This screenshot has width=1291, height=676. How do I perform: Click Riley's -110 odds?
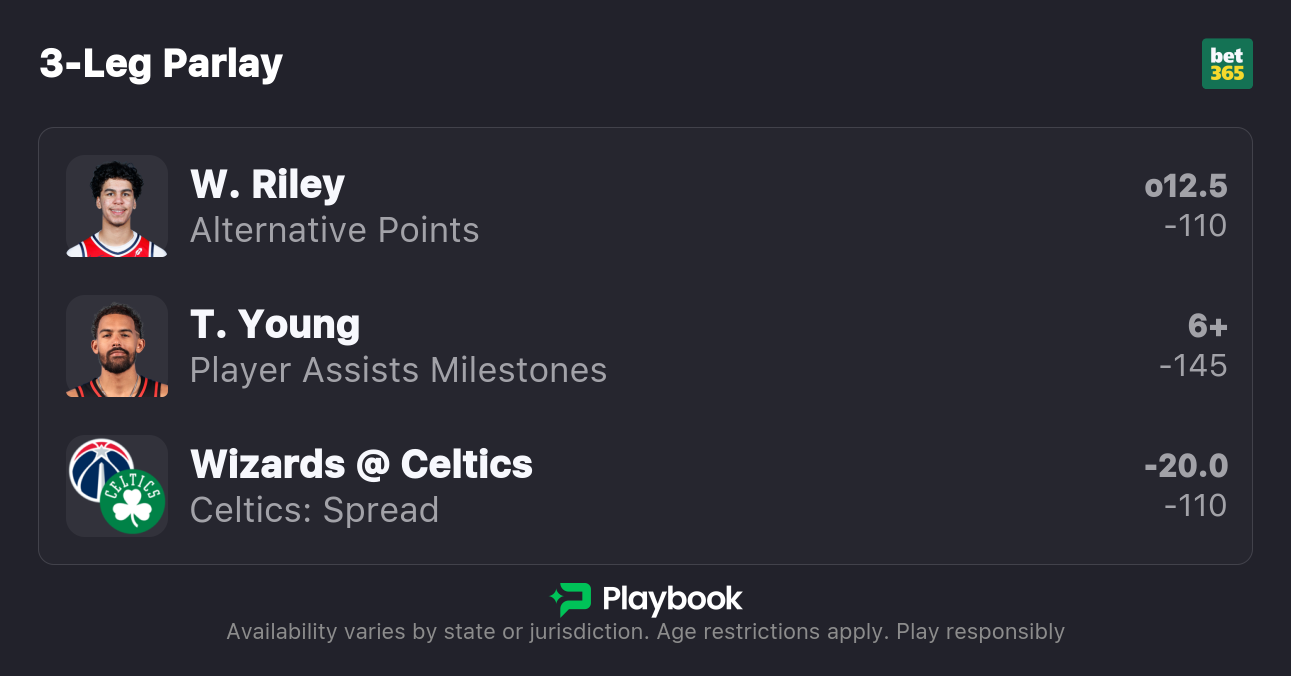pos(1195,226)
